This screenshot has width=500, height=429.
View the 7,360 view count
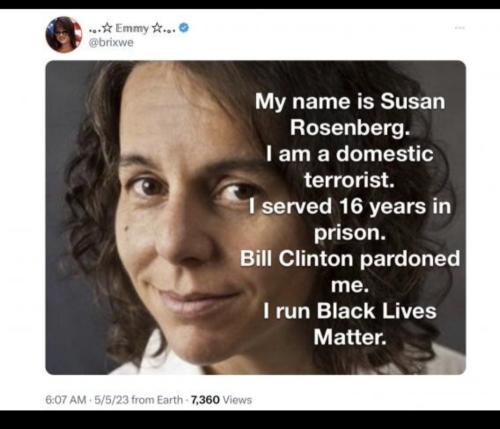205,399
